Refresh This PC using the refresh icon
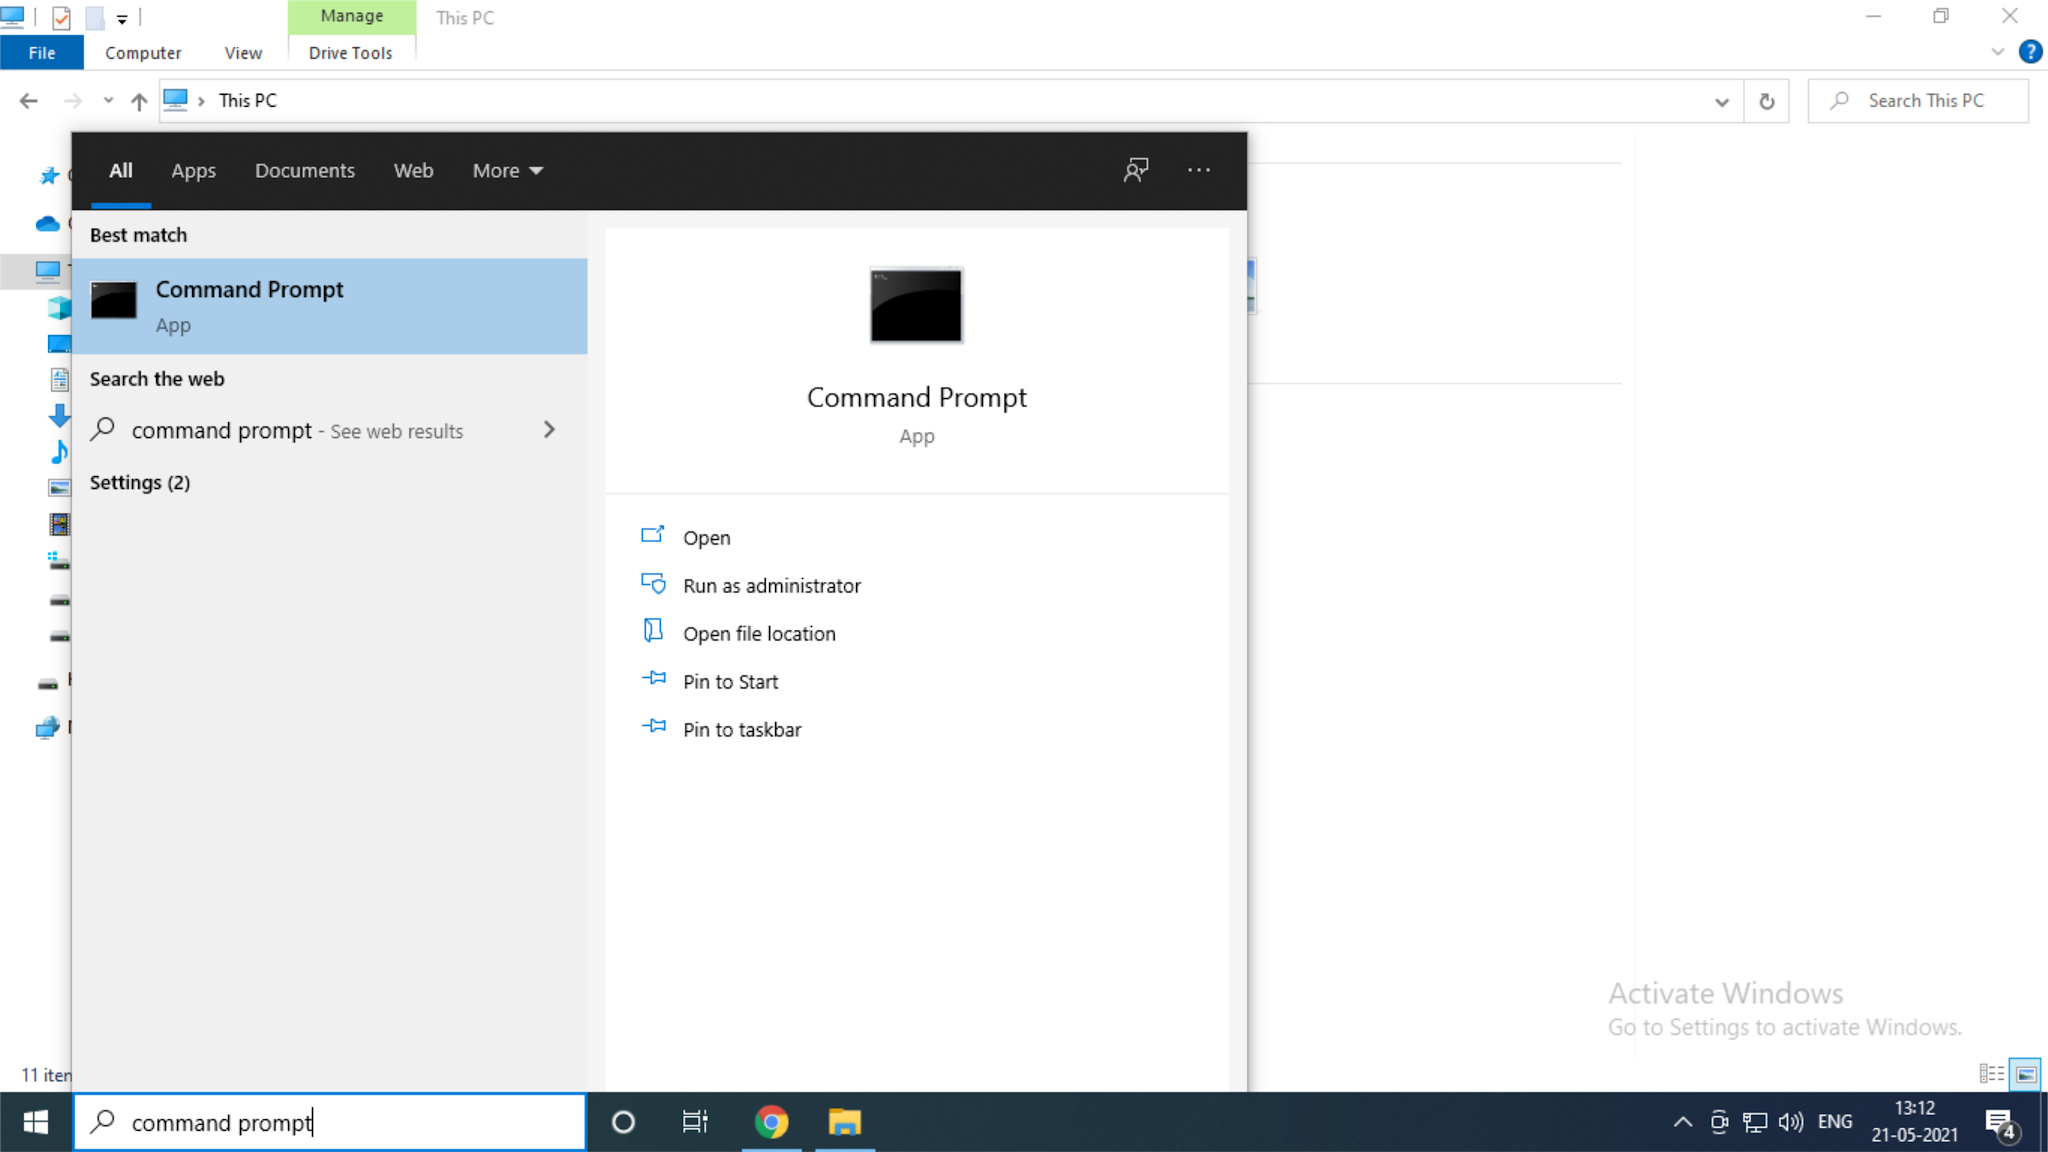Screen dimensions: 2048x1152 coord(1766,100)
